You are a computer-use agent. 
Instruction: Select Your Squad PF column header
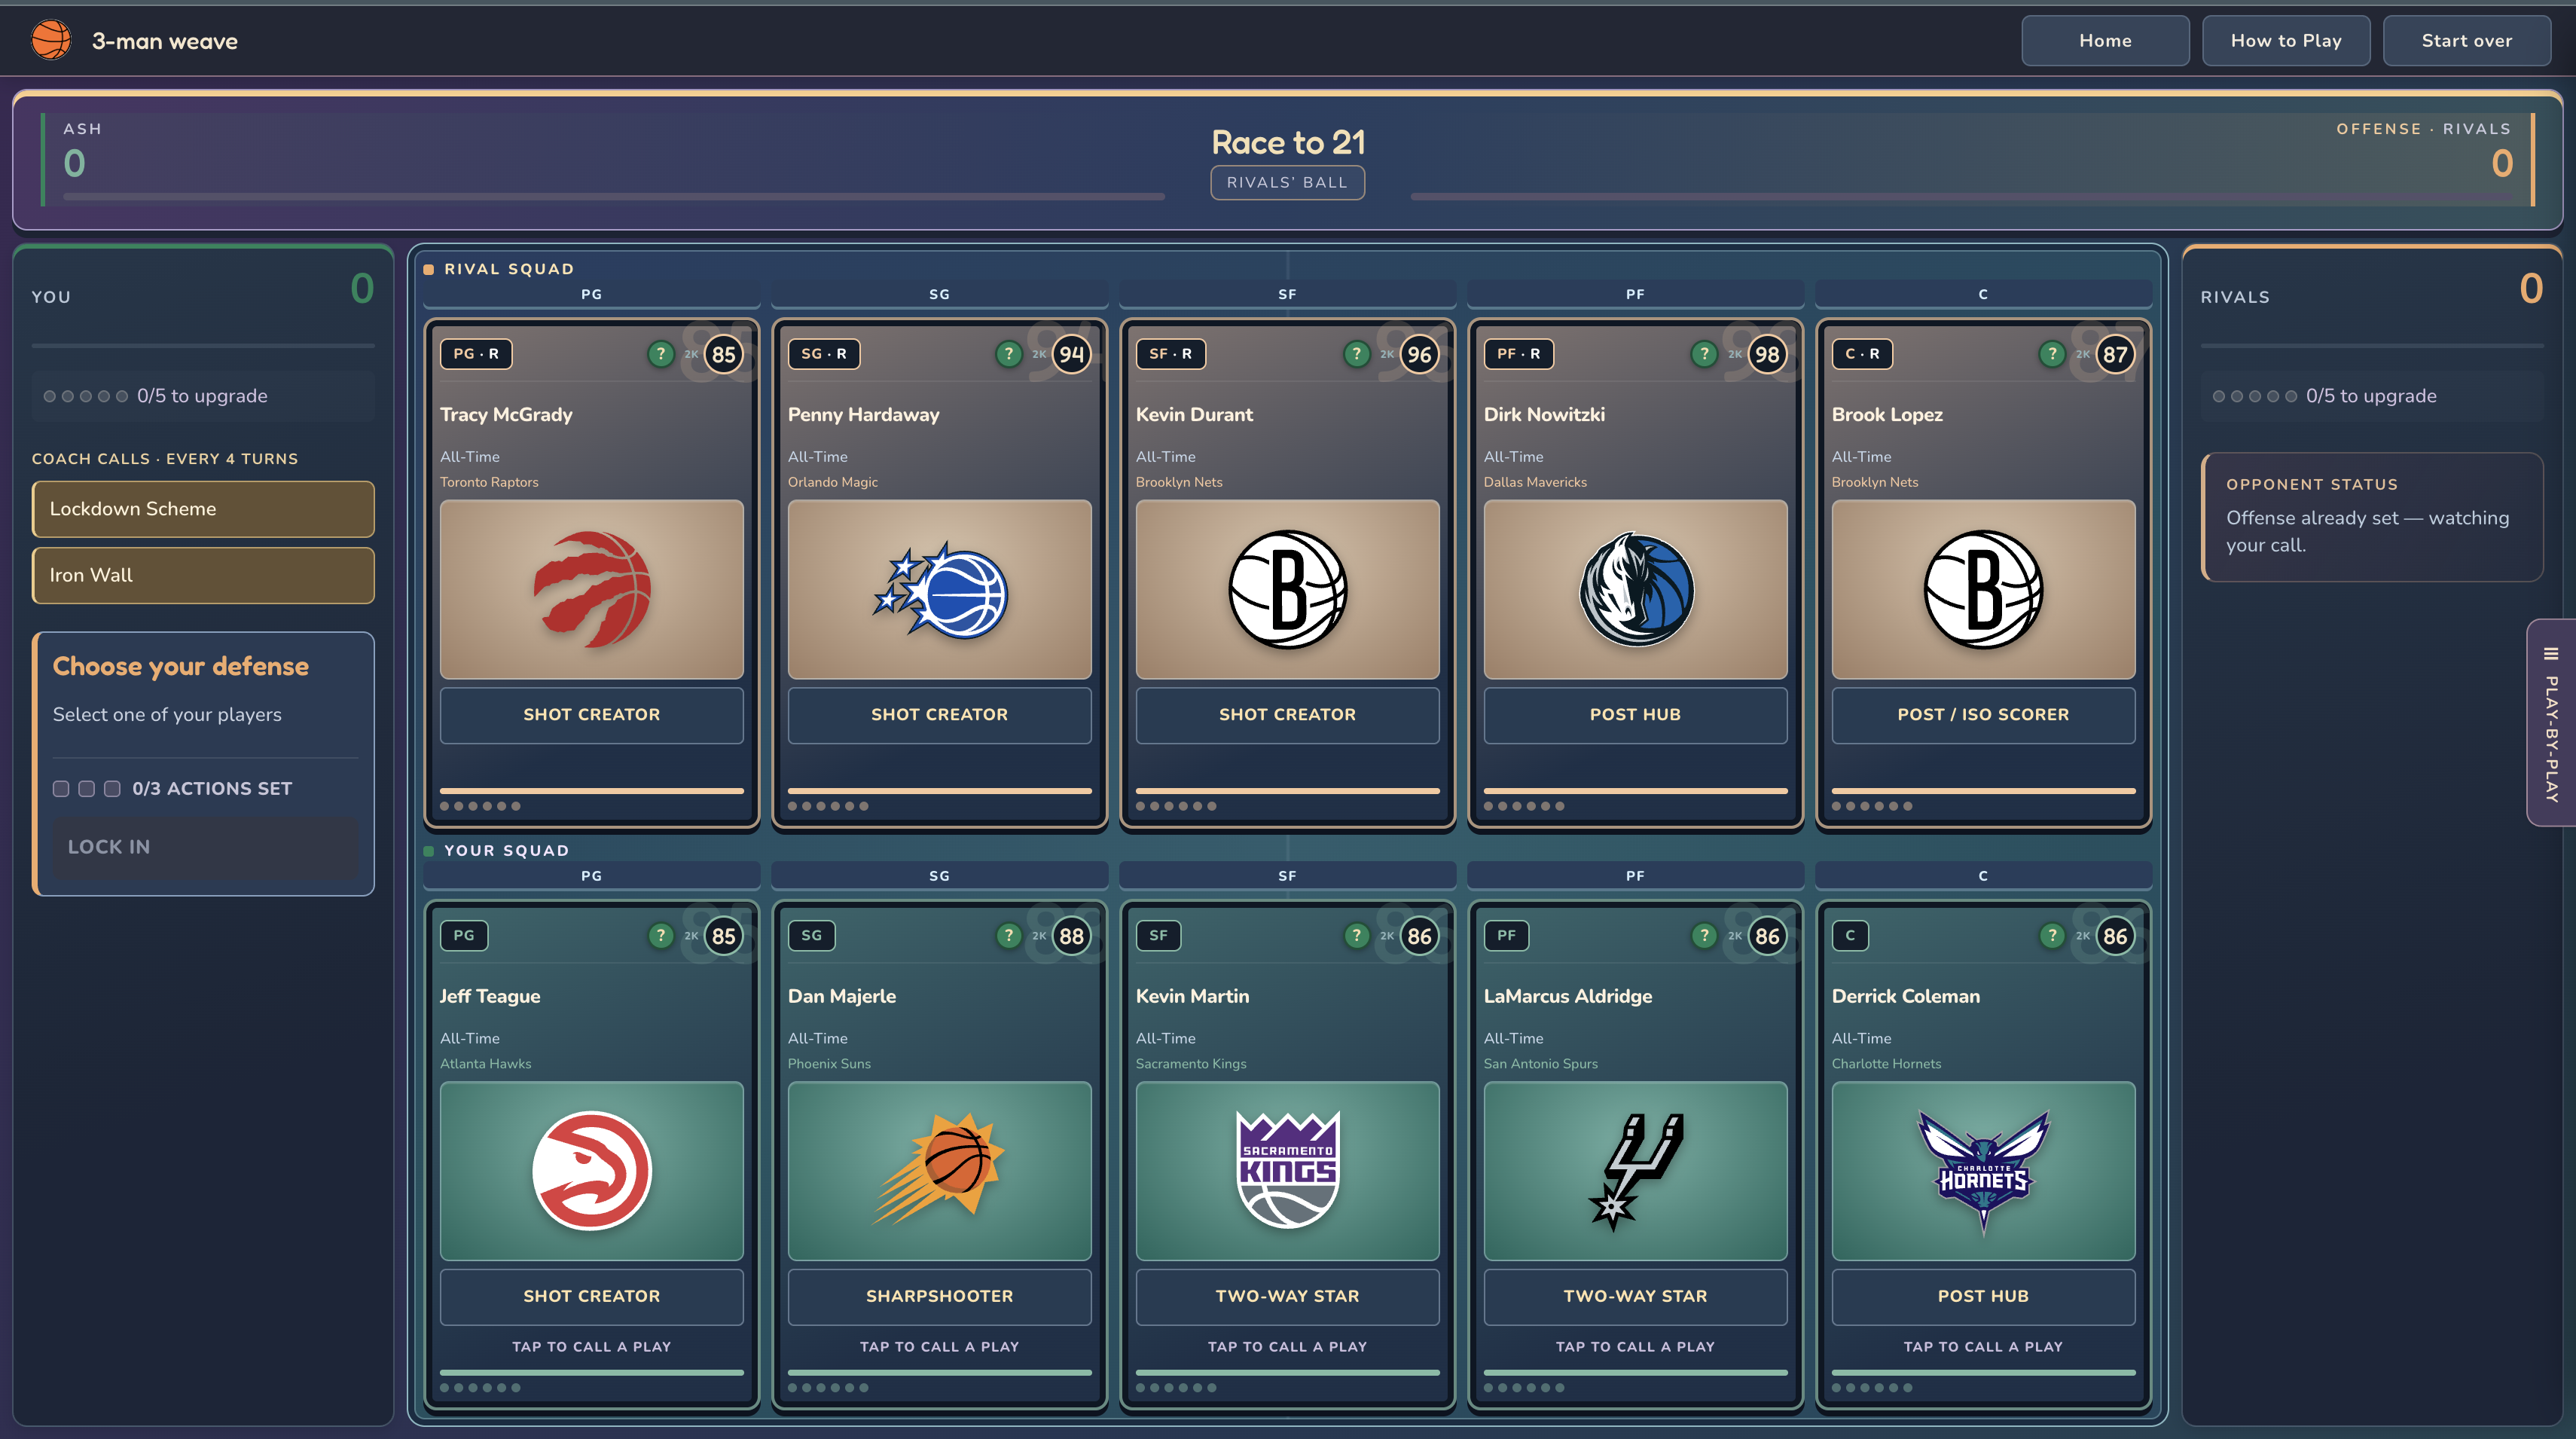click(1636, 876)
